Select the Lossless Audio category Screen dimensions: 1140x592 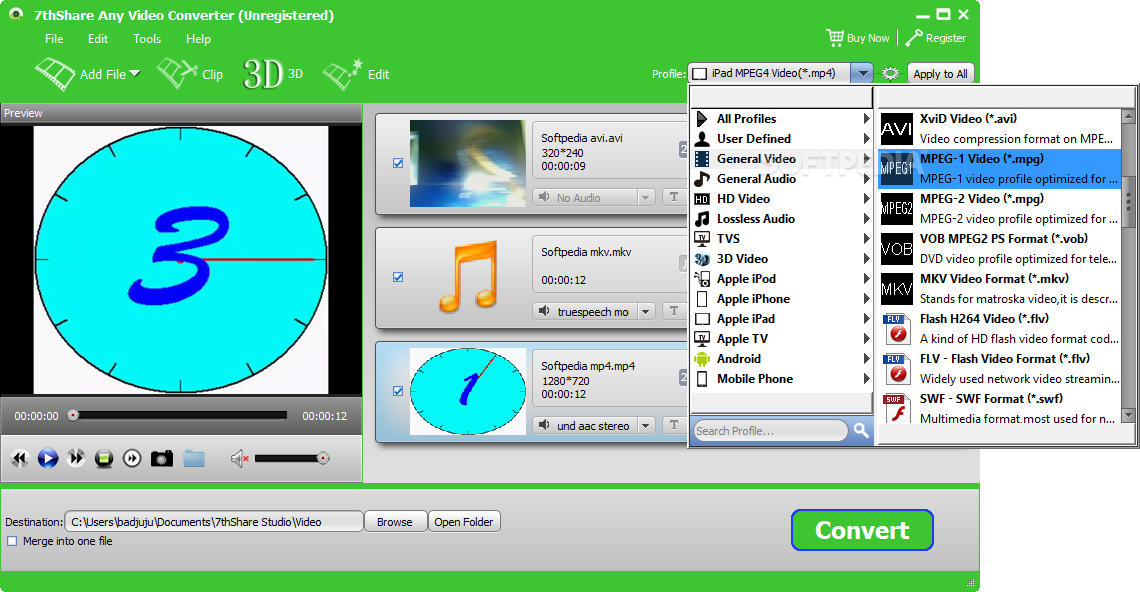782,218
